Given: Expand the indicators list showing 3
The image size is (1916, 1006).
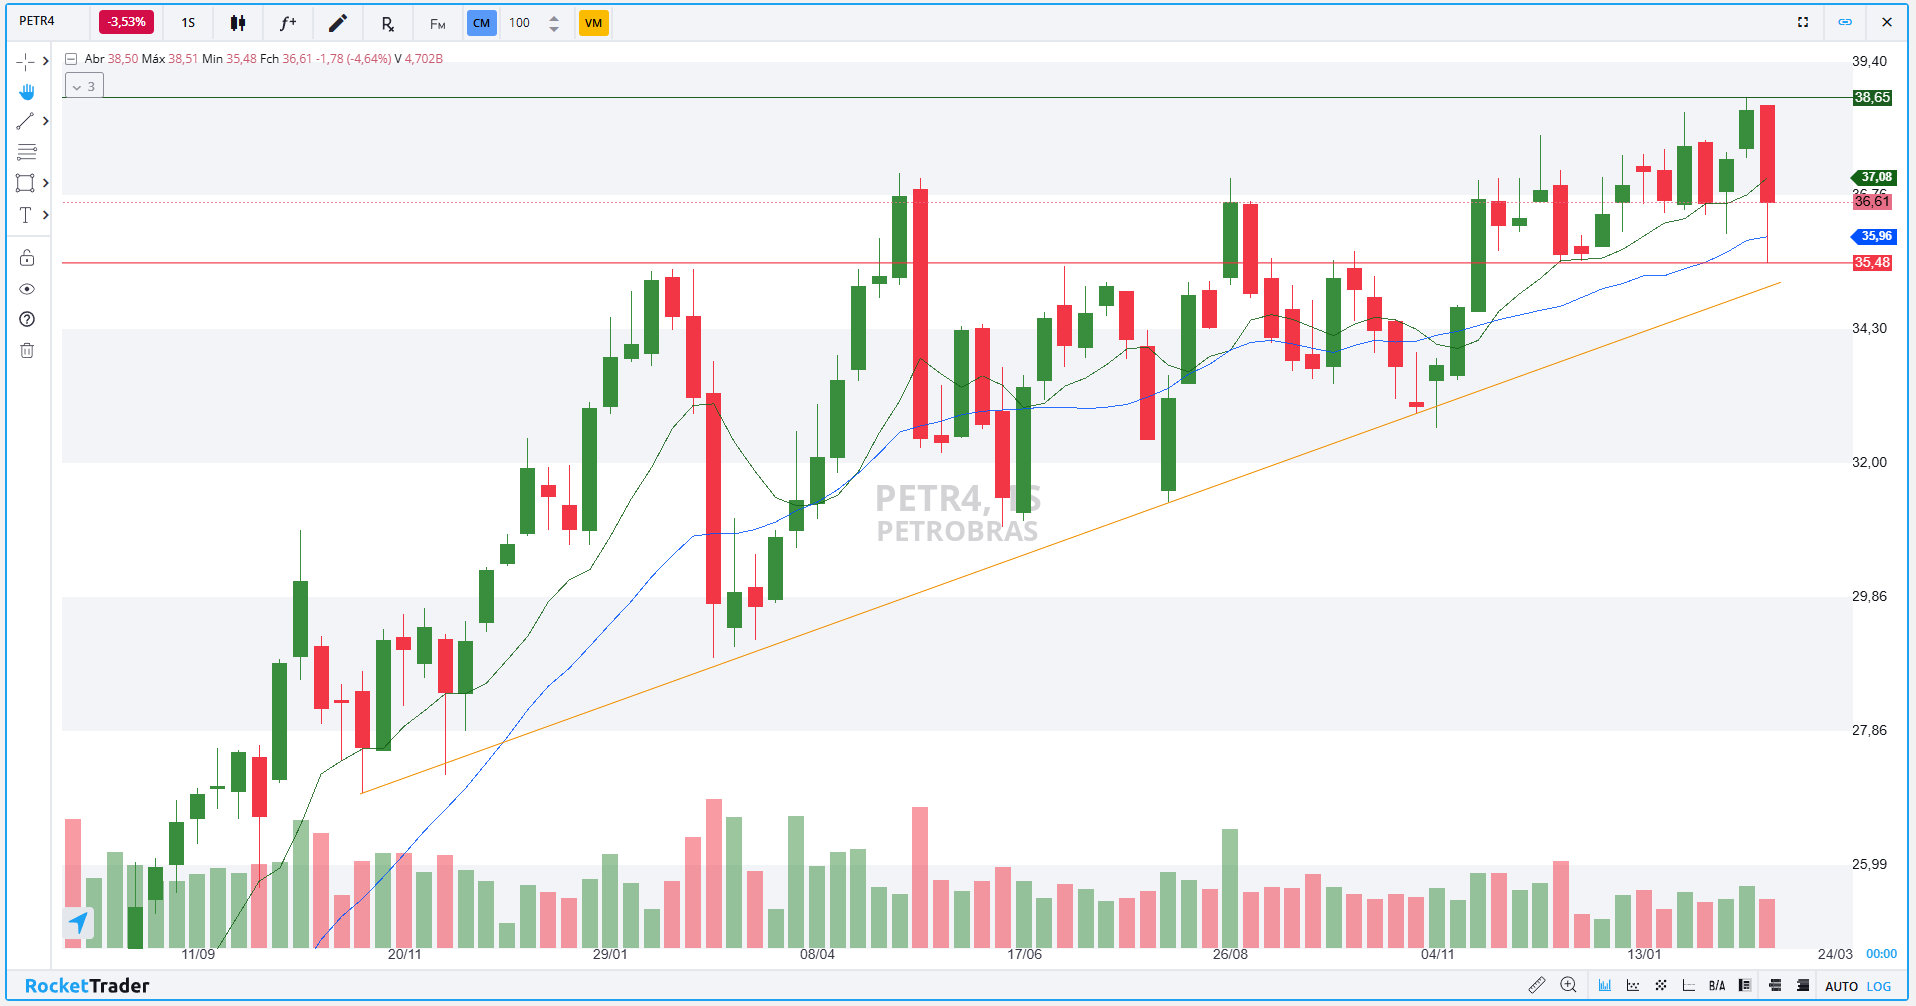Looking at the screenshot, I should pyautogui.click(x=84, y=87).
